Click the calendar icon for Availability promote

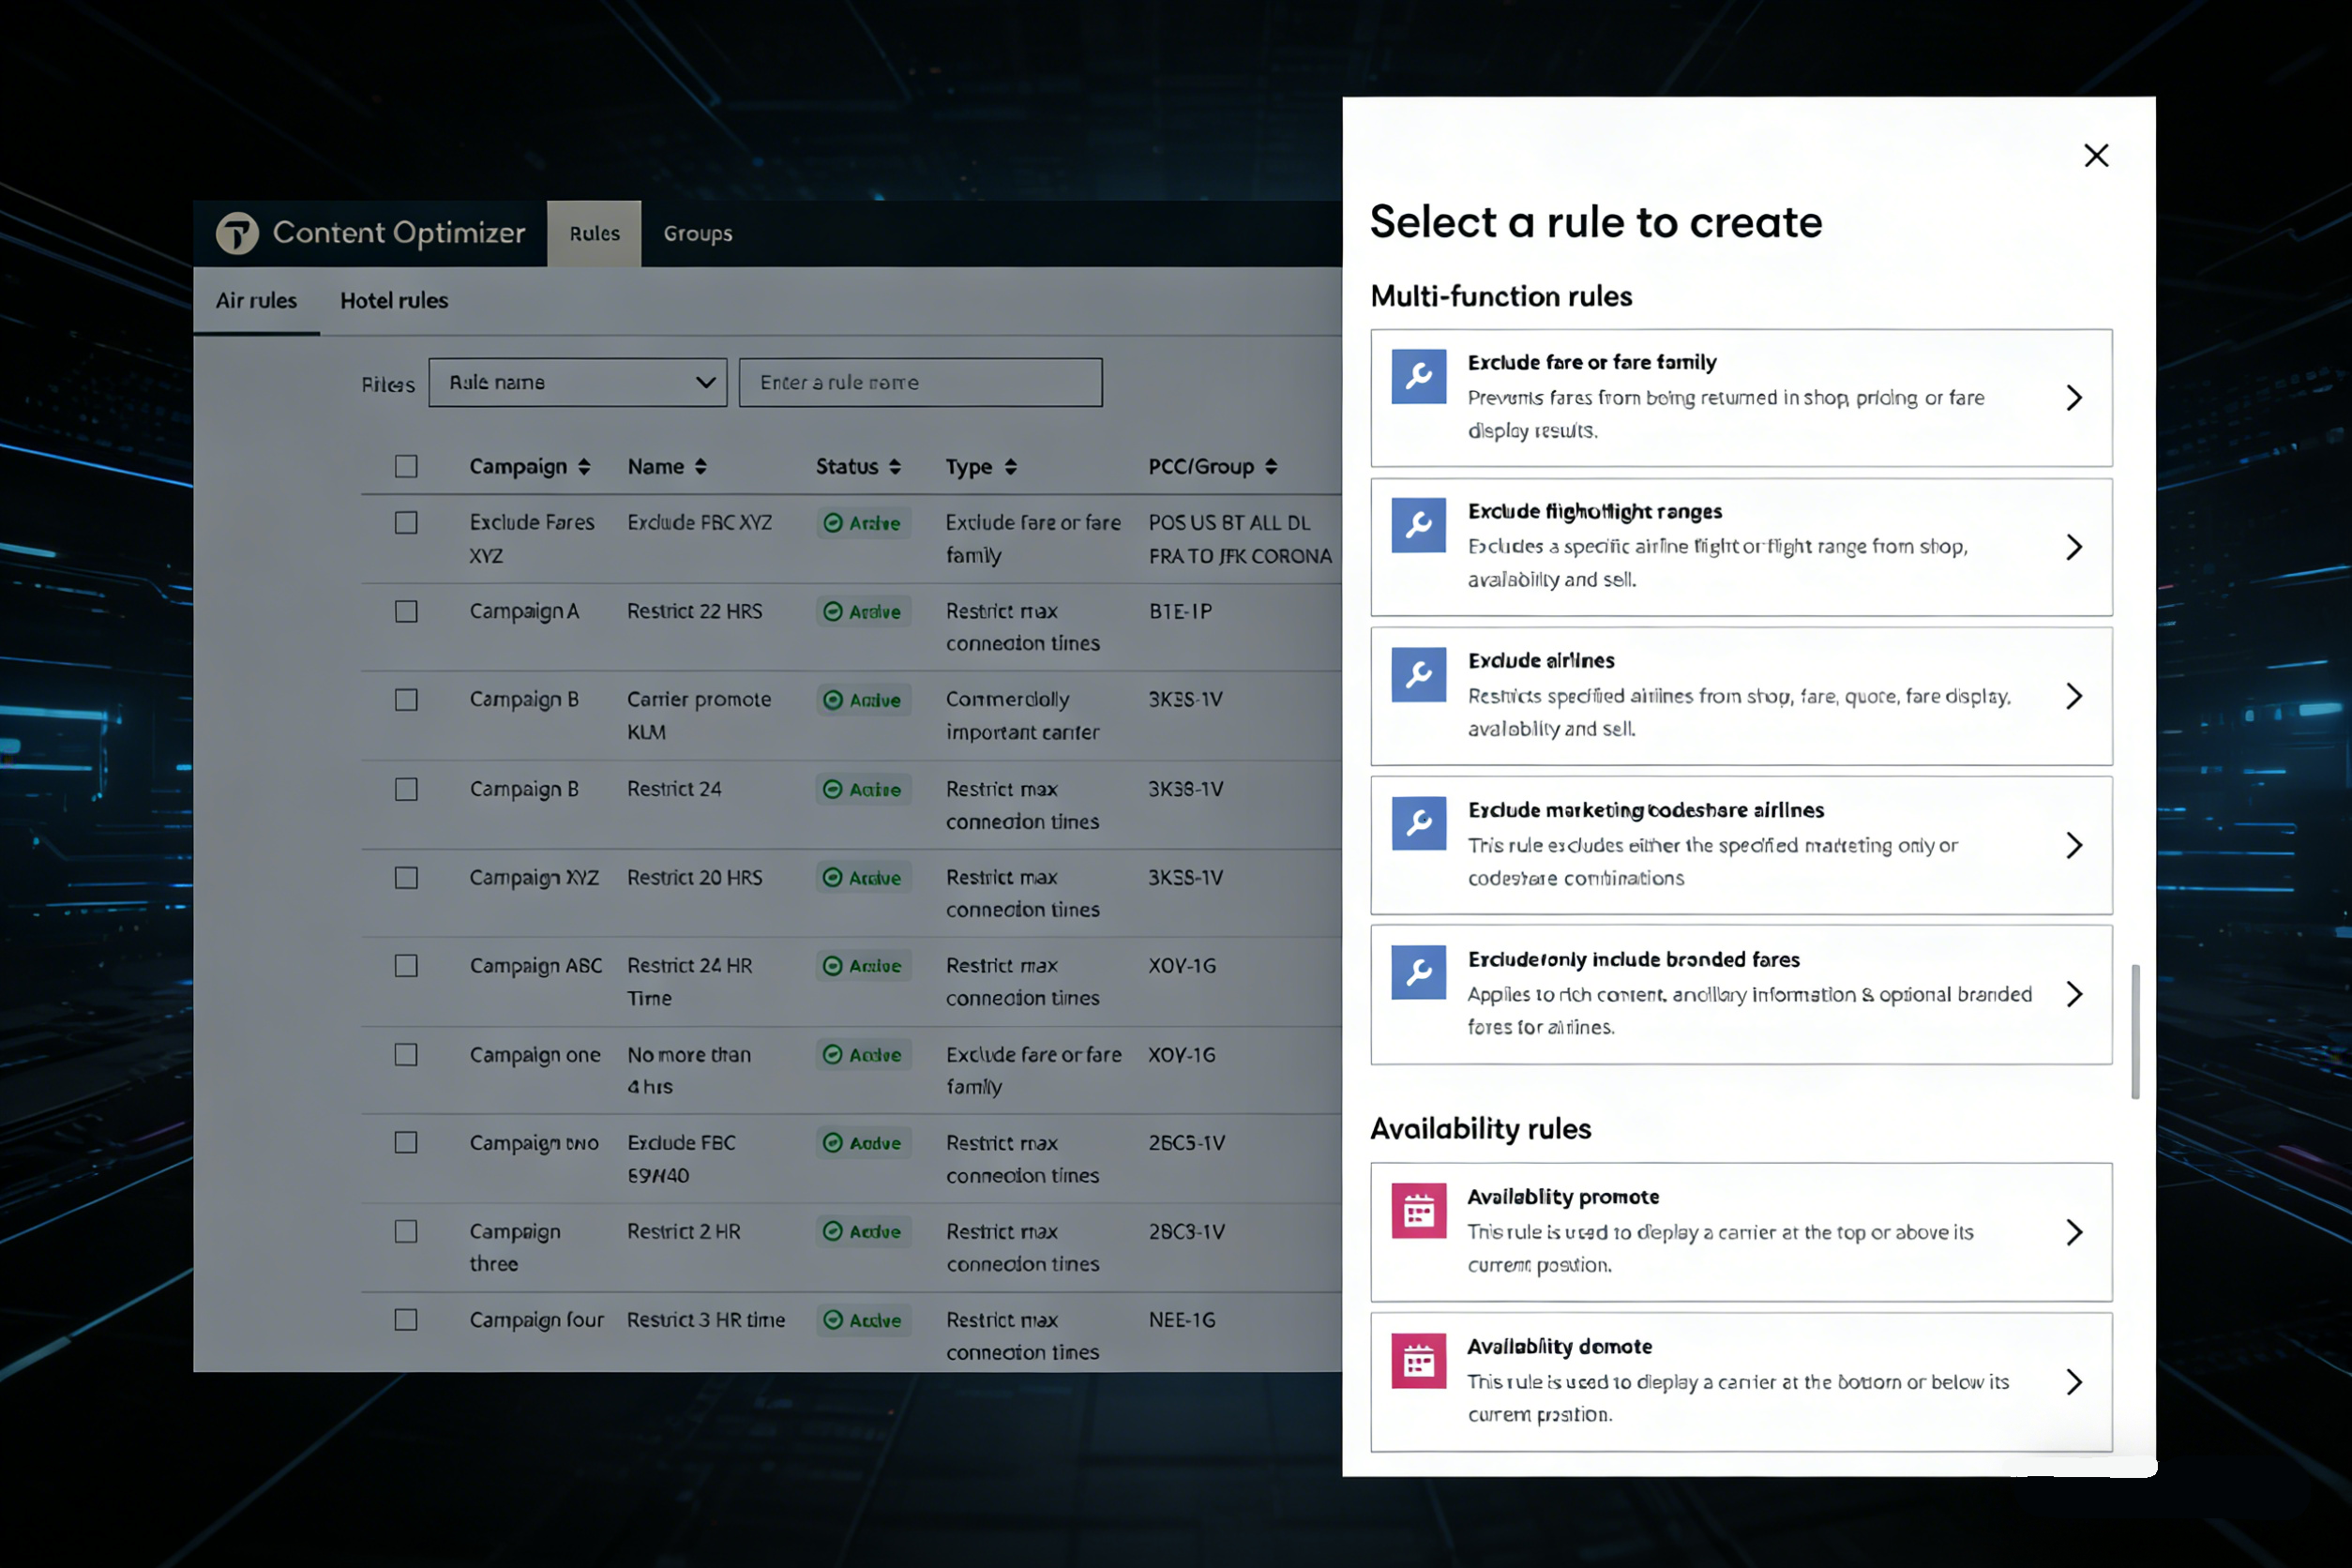(1418, 1211)
